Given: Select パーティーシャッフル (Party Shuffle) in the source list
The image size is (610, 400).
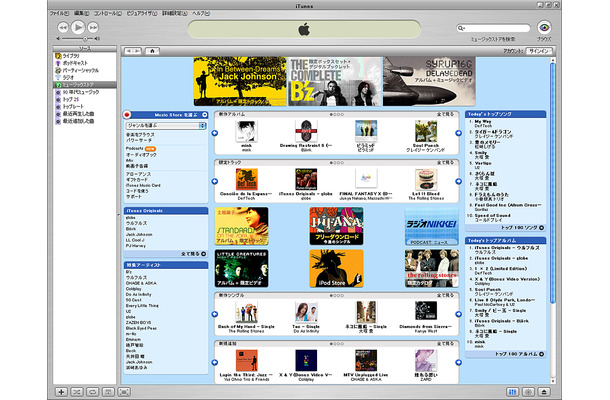Looking at the screenshot, I should (x=85, y=70).
